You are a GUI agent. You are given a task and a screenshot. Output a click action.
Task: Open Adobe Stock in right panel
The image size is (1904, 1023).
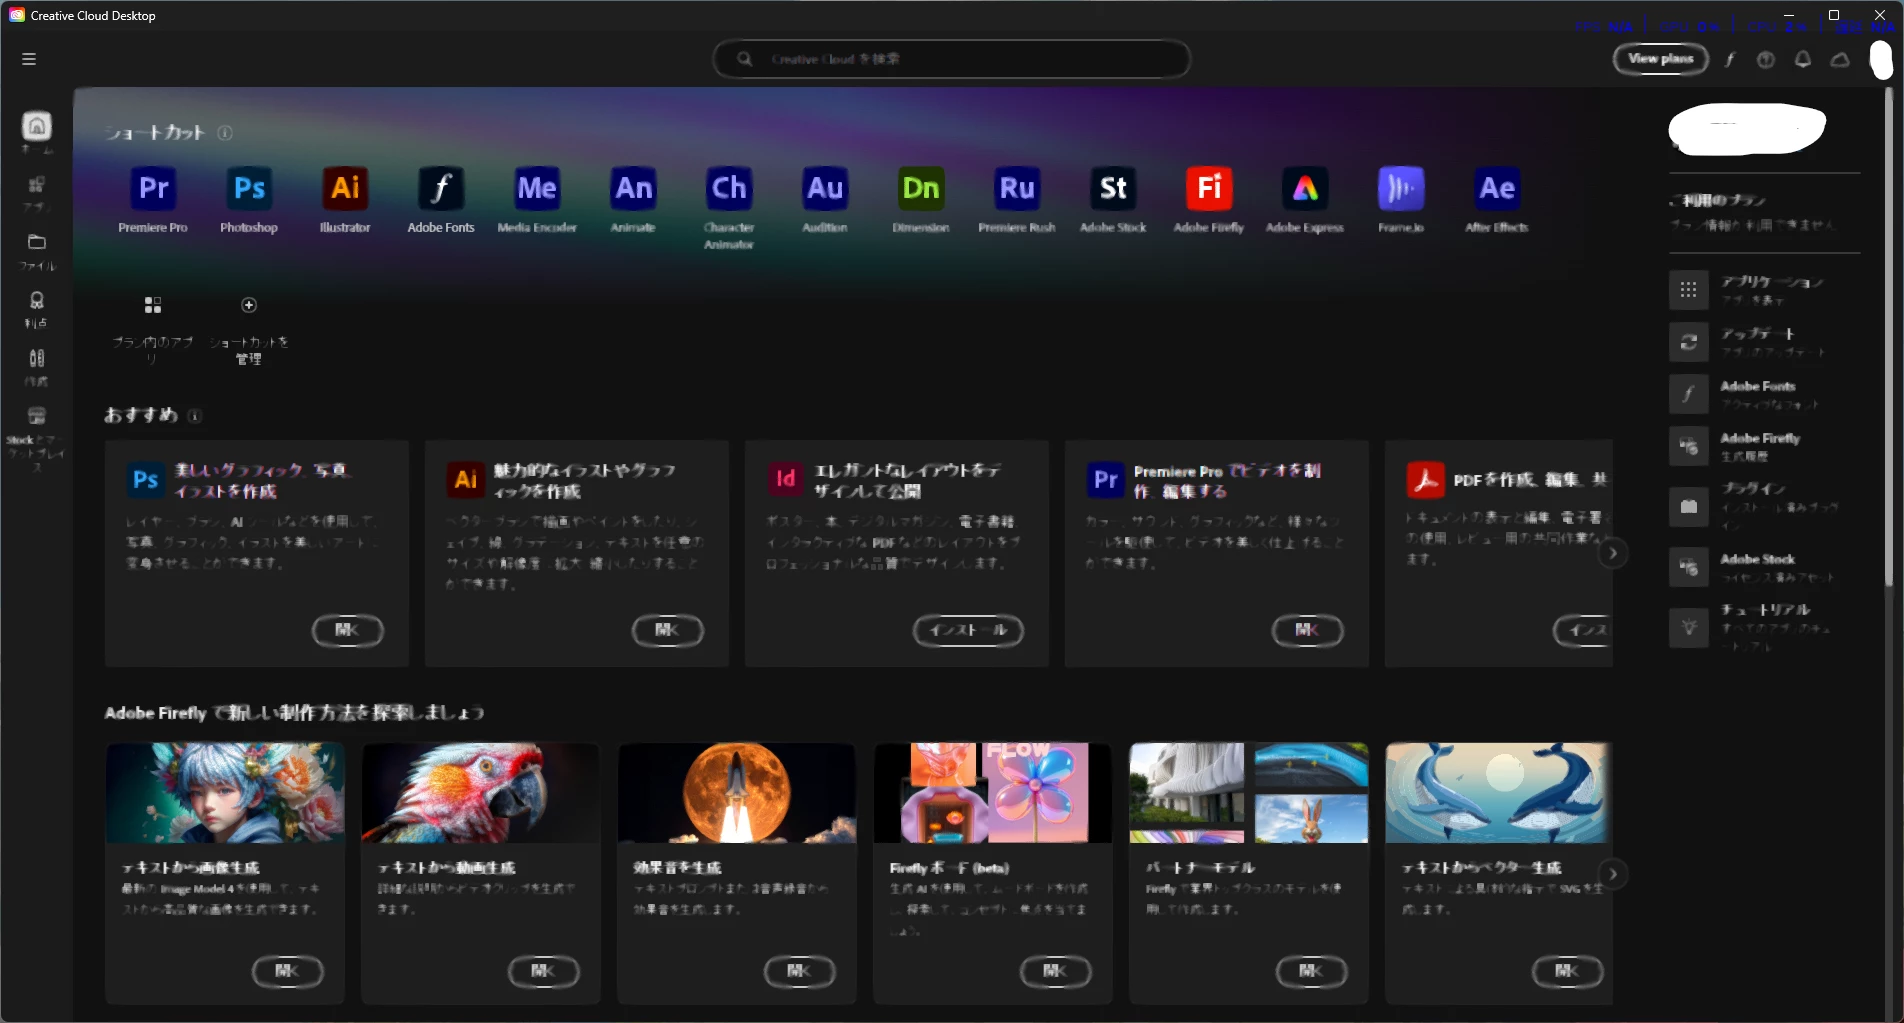tap(1764, 567)
